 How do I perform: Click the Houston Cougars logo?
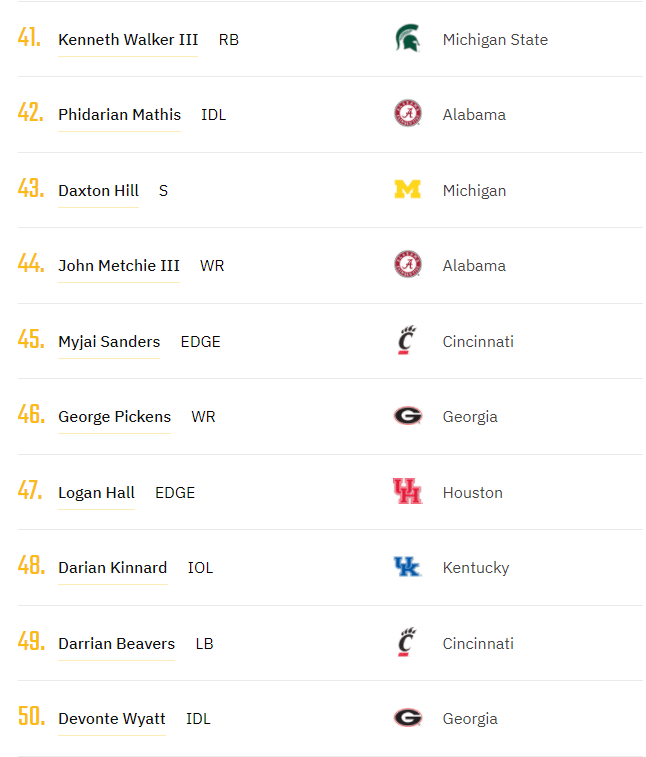point(407,492)
